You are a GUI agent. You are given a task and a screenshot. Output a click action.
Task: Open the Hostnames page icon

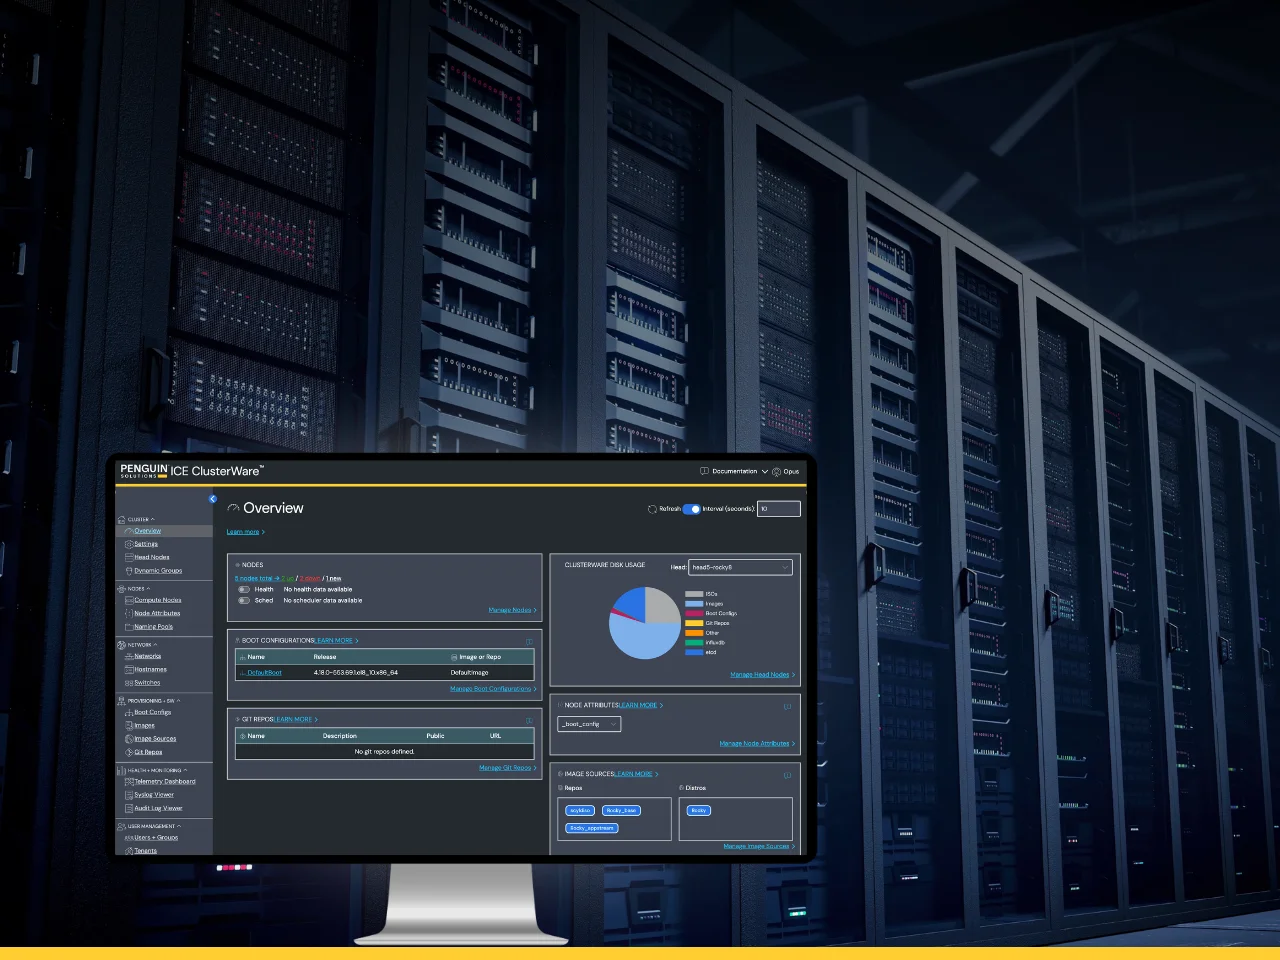[x=128, y=669]
